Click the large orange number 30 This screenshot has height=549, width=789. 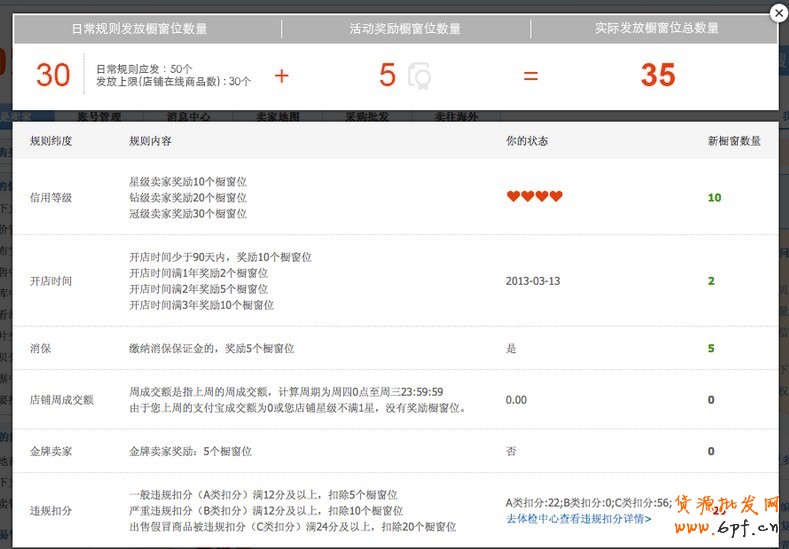pyautogui.click(x=53, y=76)
